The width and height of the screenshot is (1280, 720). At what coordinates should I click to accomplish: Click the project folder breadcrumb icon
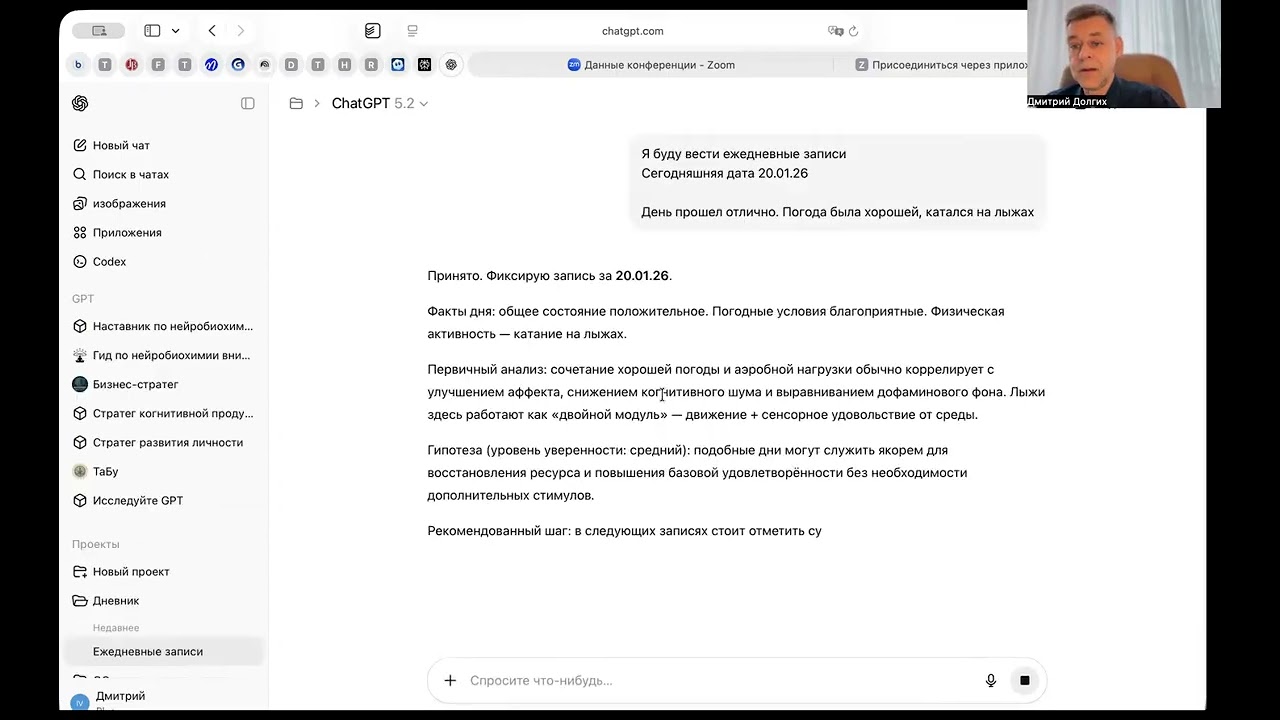click(296, 103)
